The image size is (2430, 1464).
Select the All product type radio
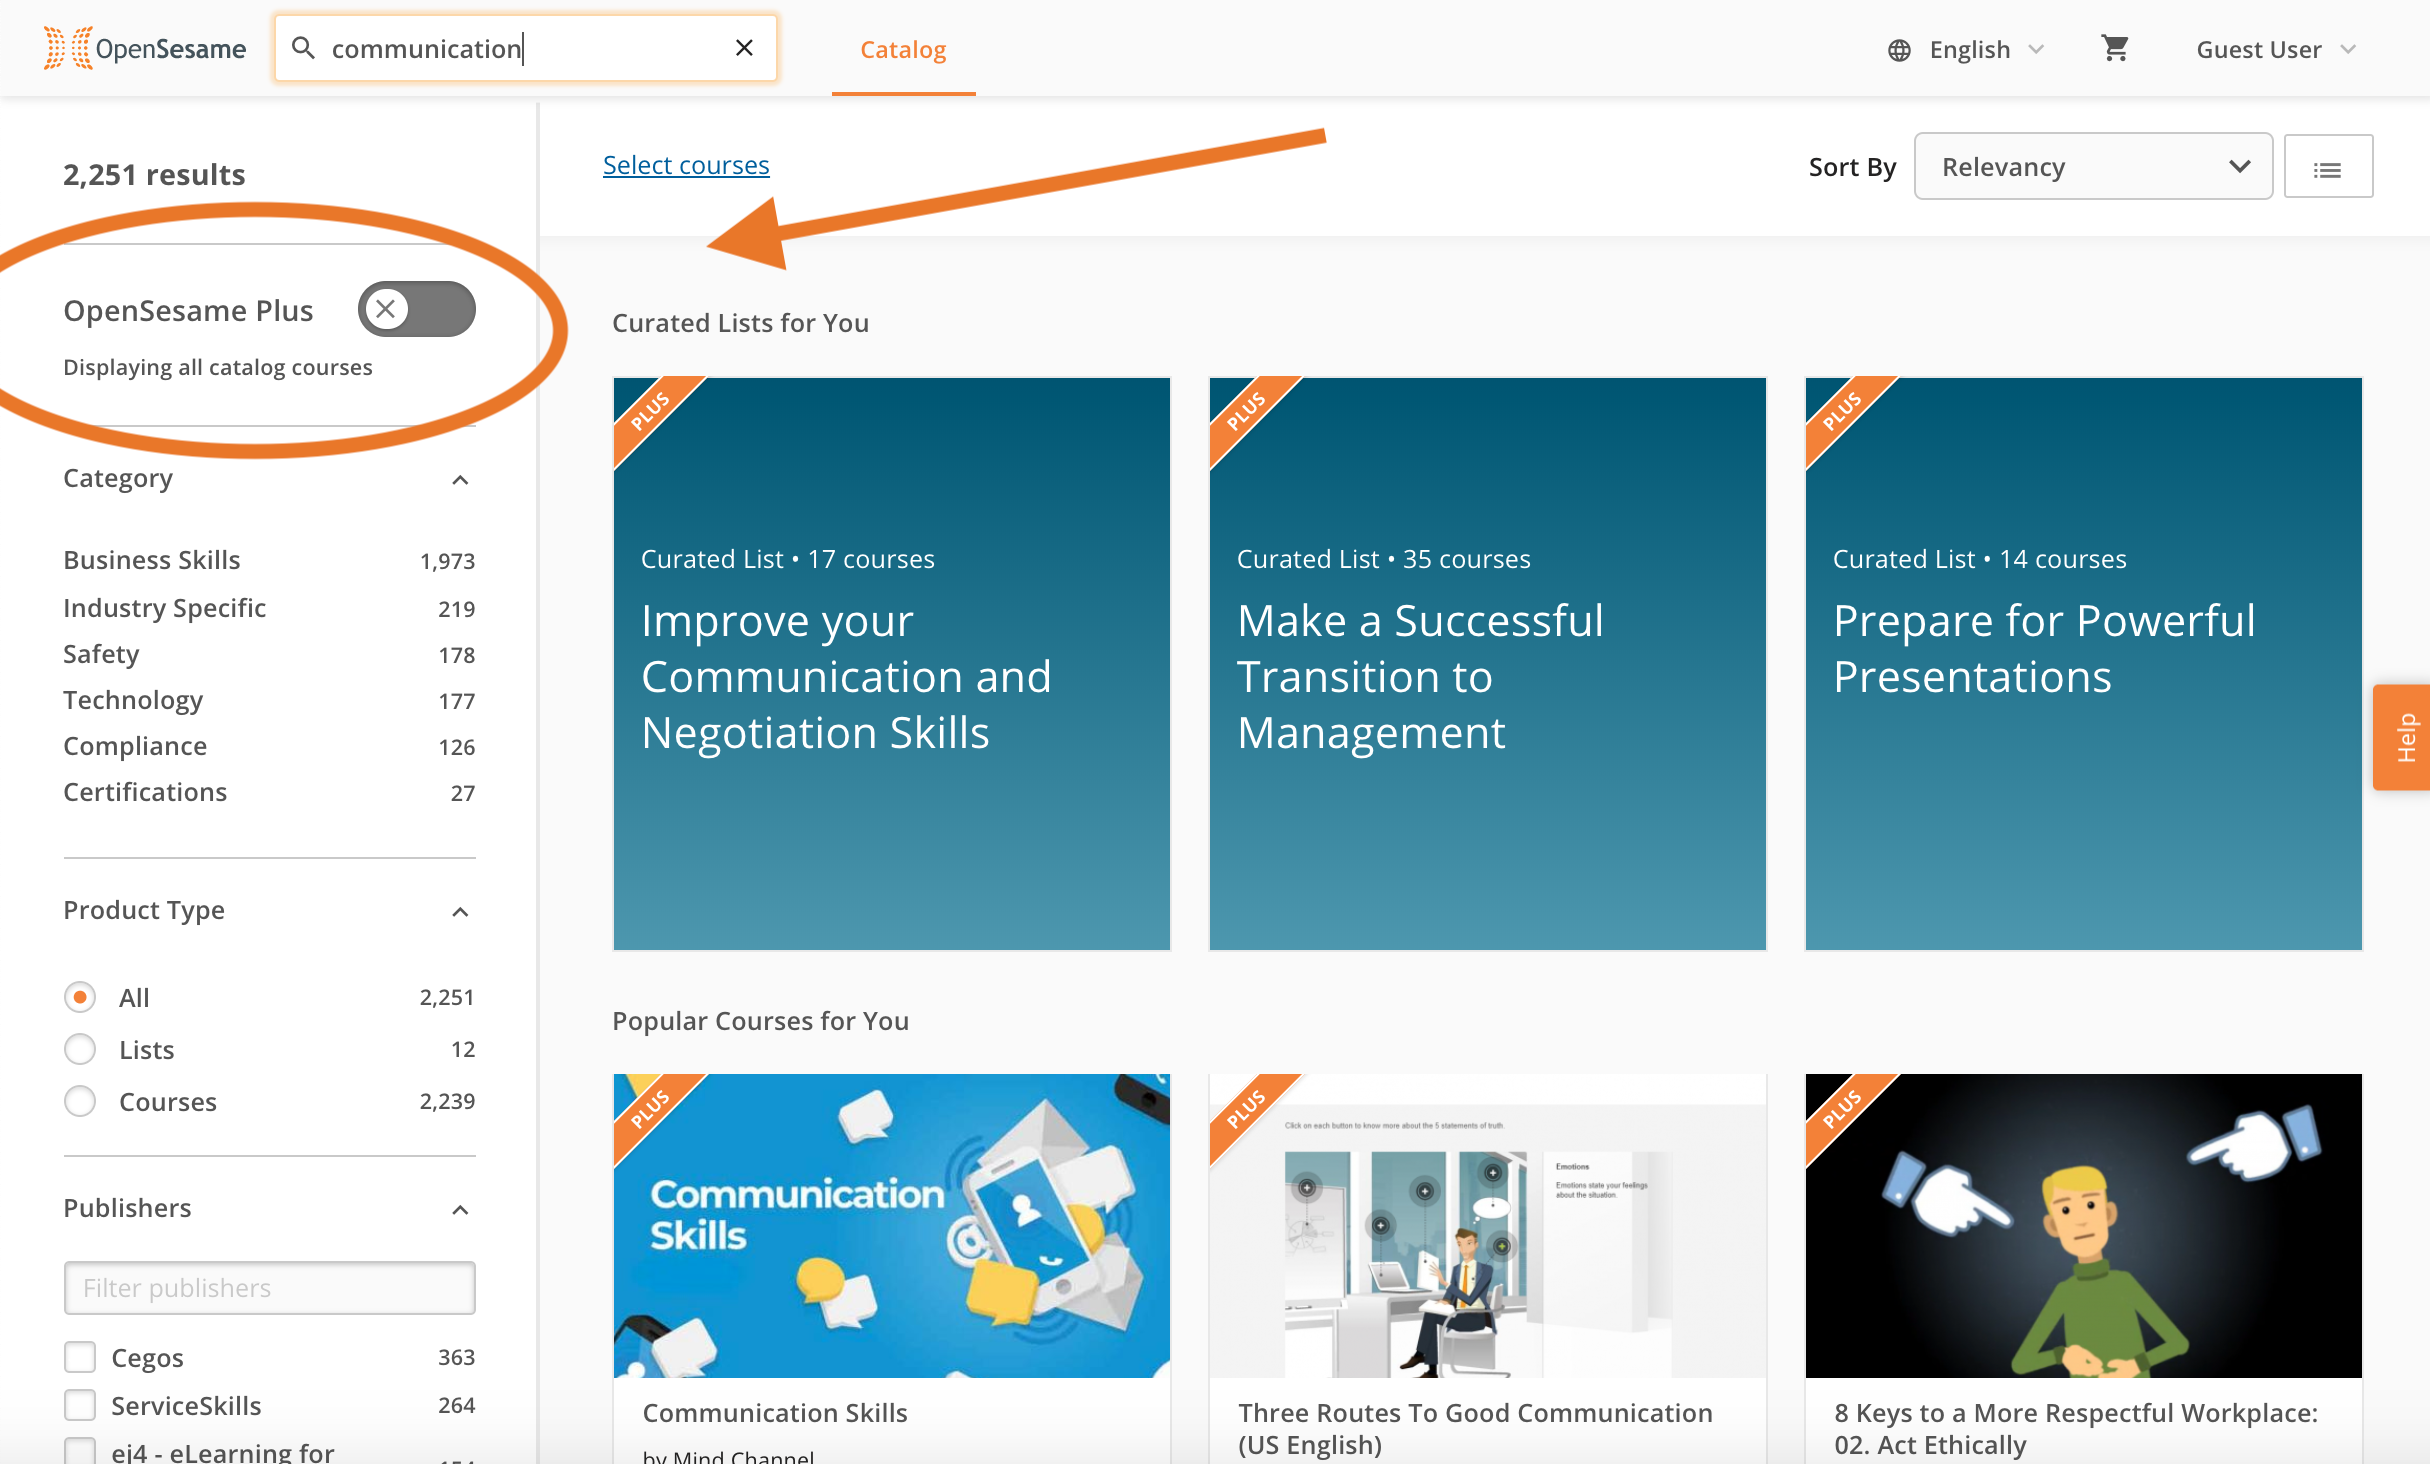(x=80, y=997)
